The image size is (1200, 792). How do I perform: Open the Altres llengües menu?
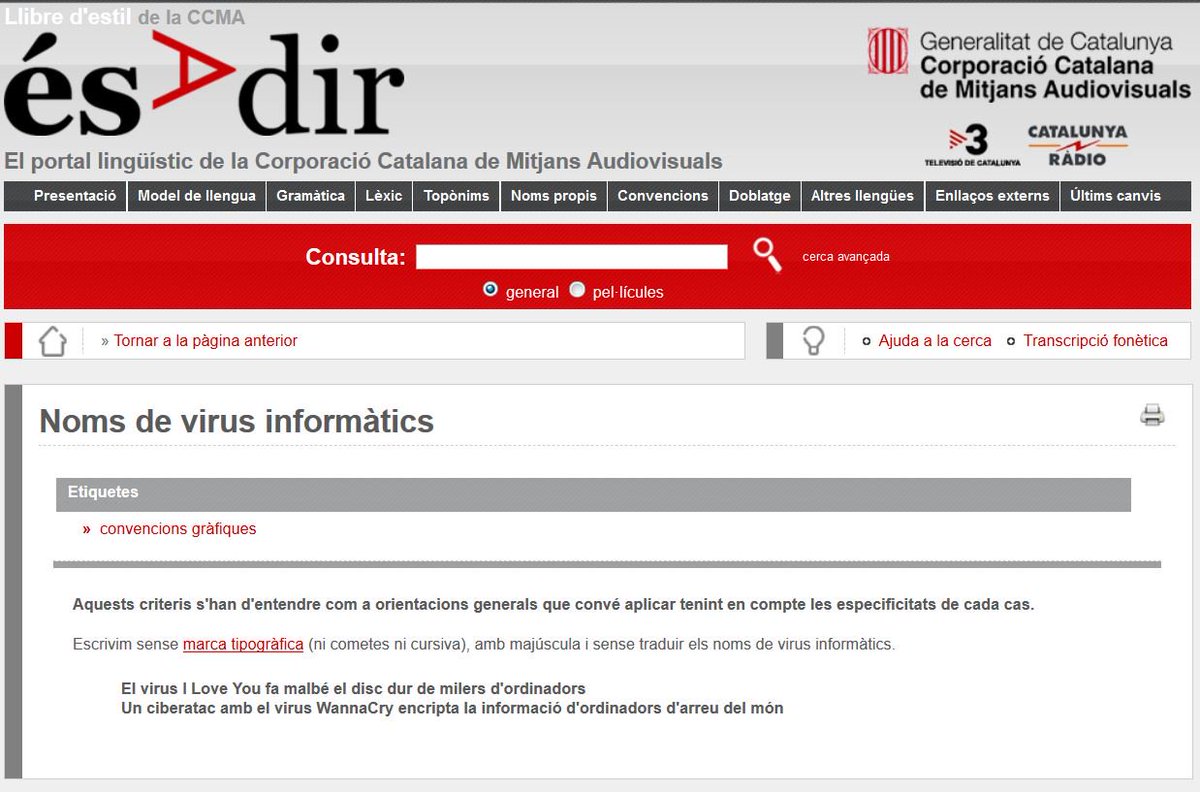[862, 196]
